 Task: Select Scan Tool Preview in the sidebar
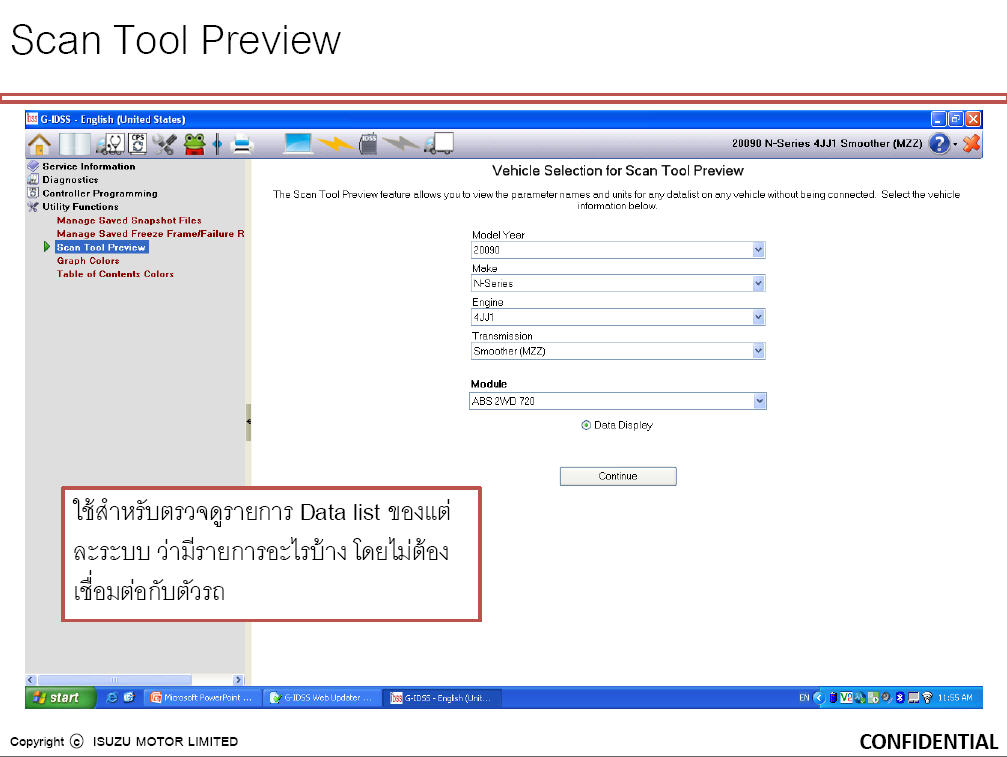(101, 247)
